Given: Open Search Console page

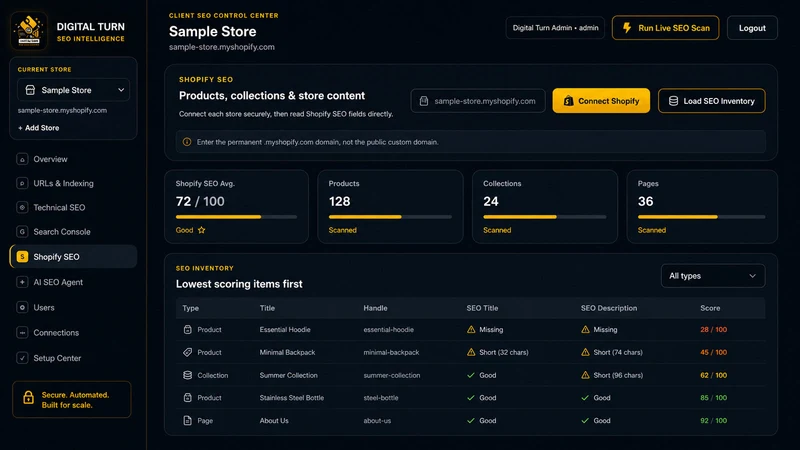Looking at the screenshot, I should point(73,232).
